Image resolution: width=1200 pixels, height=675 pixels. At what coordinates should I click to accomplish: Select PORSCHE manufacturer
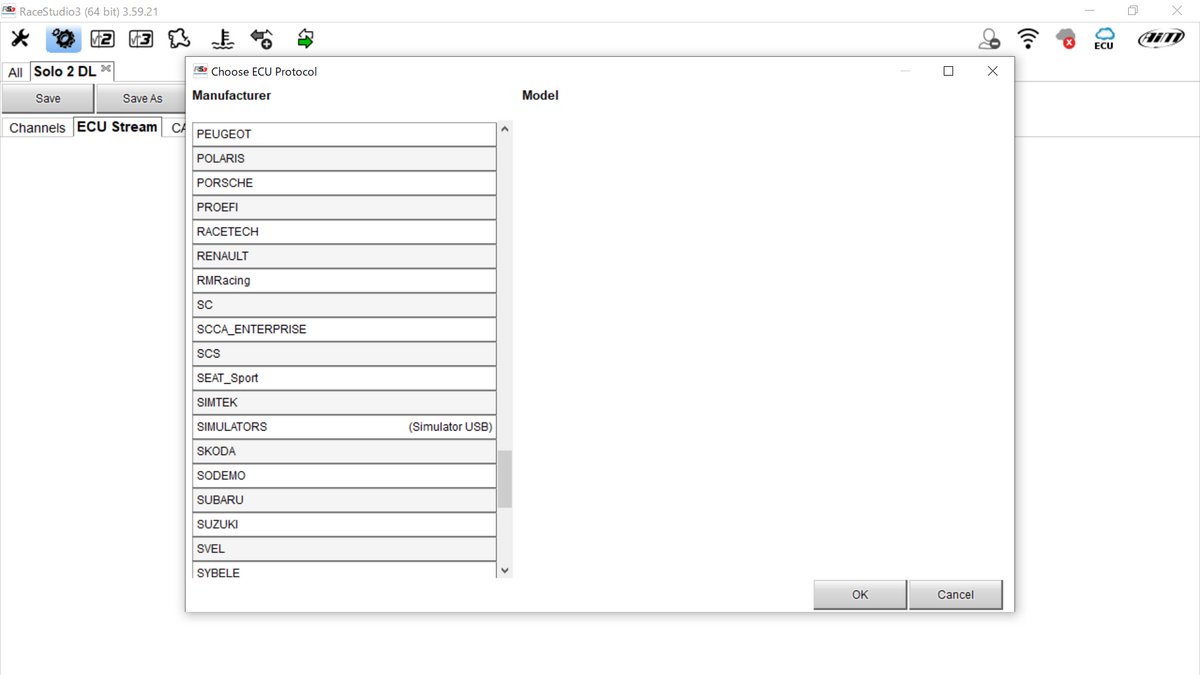pyautogui.click(x=344, y=183)
